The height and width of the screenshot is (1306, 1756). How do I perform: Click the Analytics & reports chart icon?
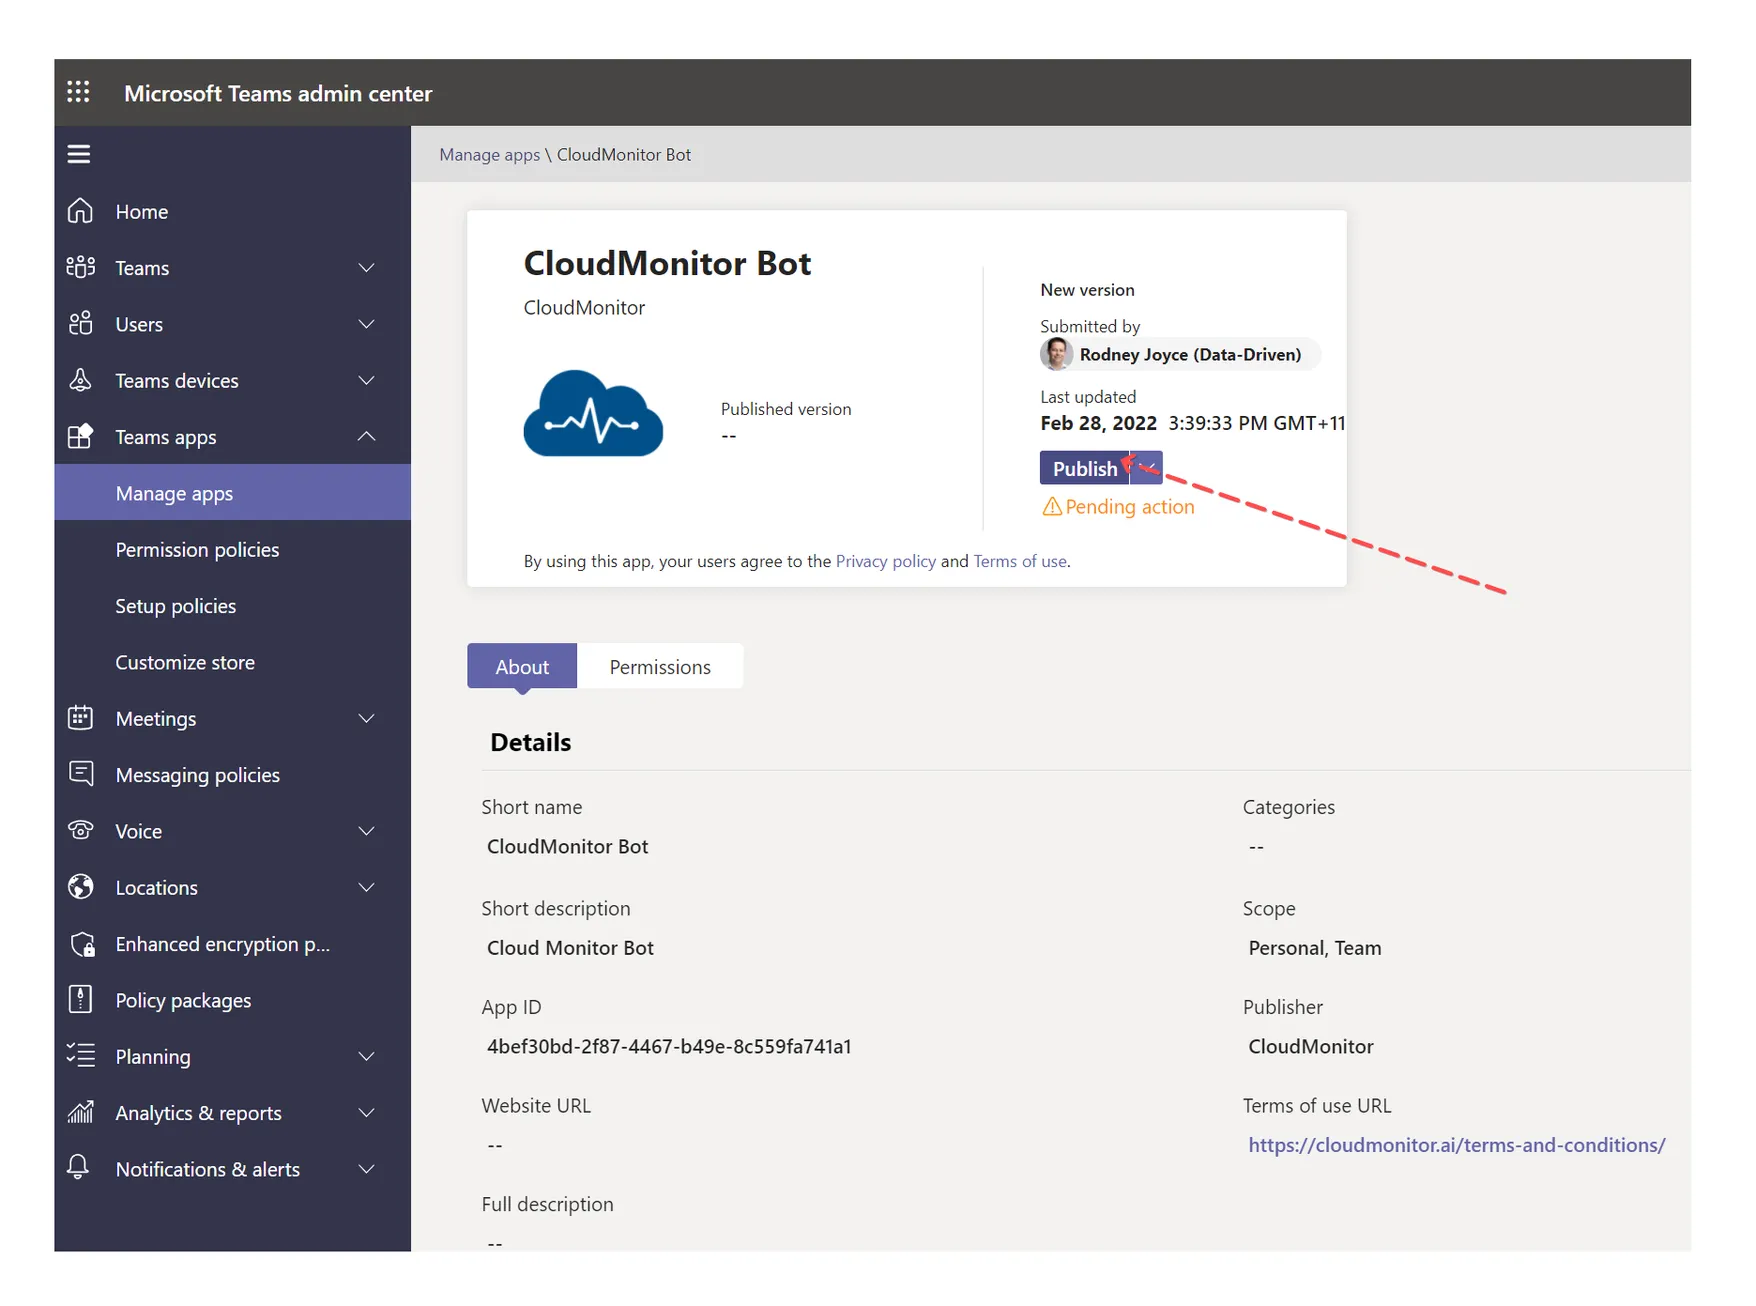pos(80,1112)
